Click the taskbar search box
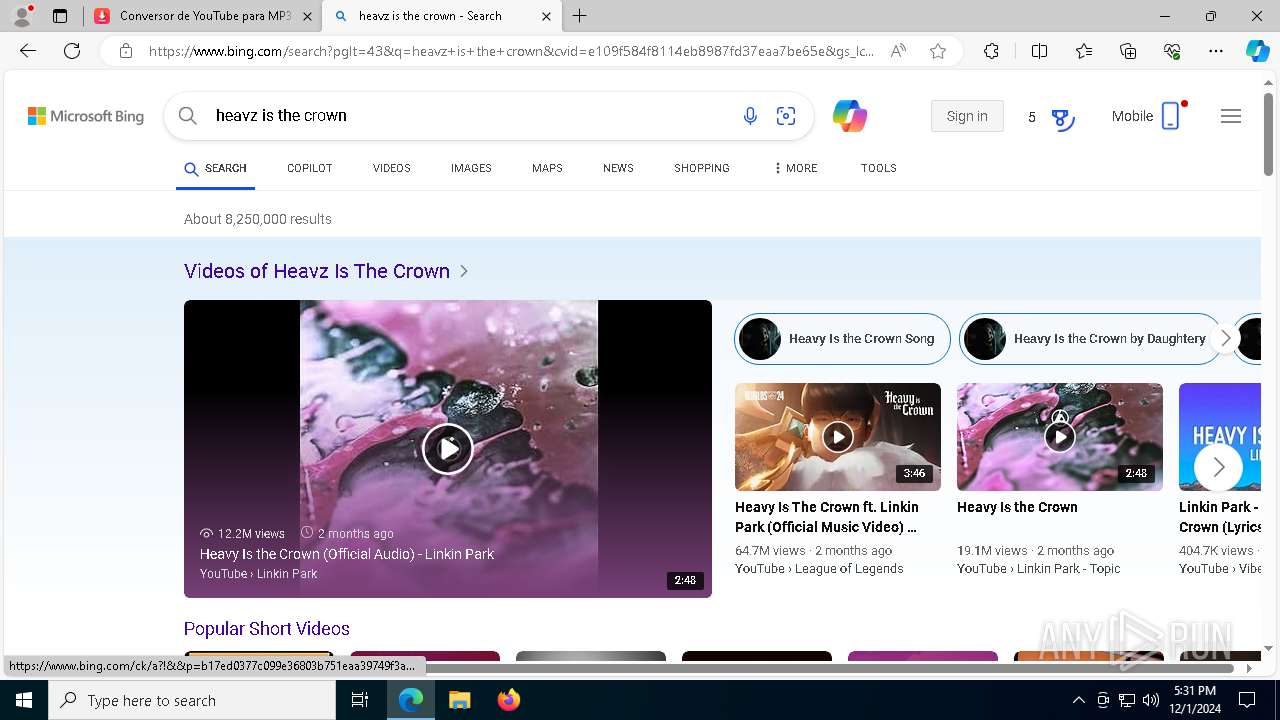Screen dimensions: 1280x720 192,700
